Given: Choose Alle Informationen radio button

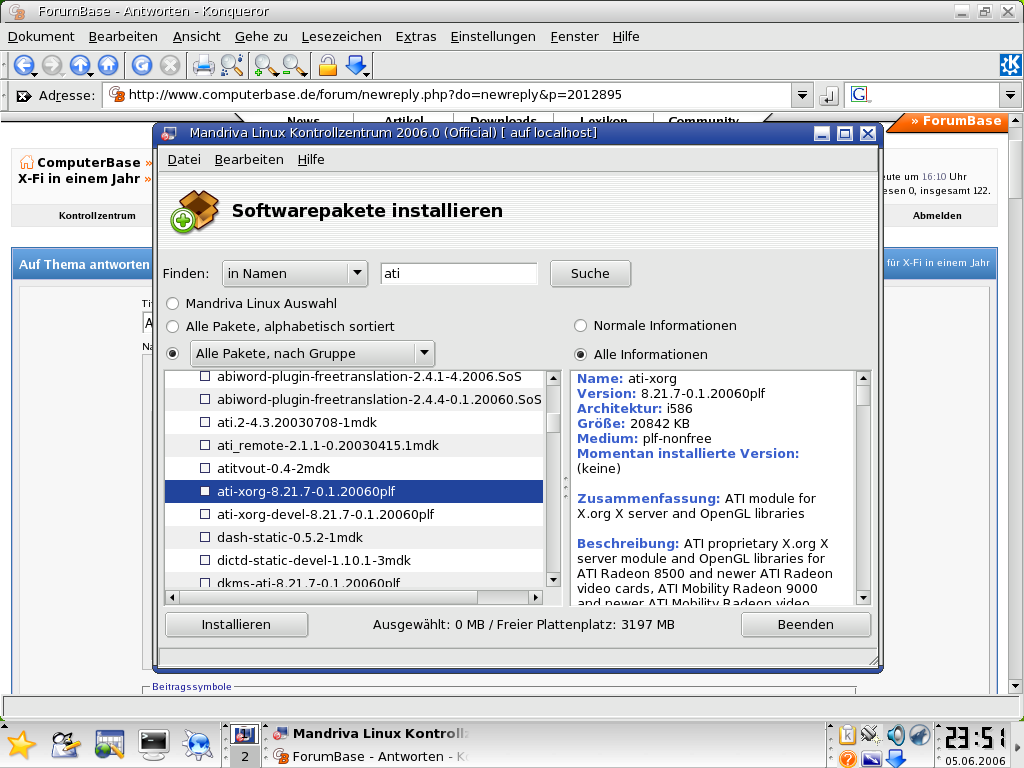Looking at the screenshot, I should (580, 355).
